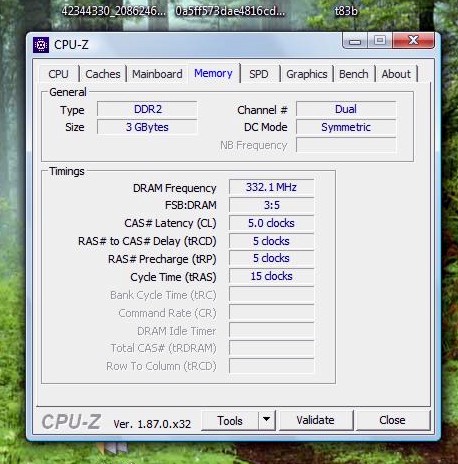This screenshot has width=458, height=464.
Task: Click the Channel # label
Action: pos(262,110)
